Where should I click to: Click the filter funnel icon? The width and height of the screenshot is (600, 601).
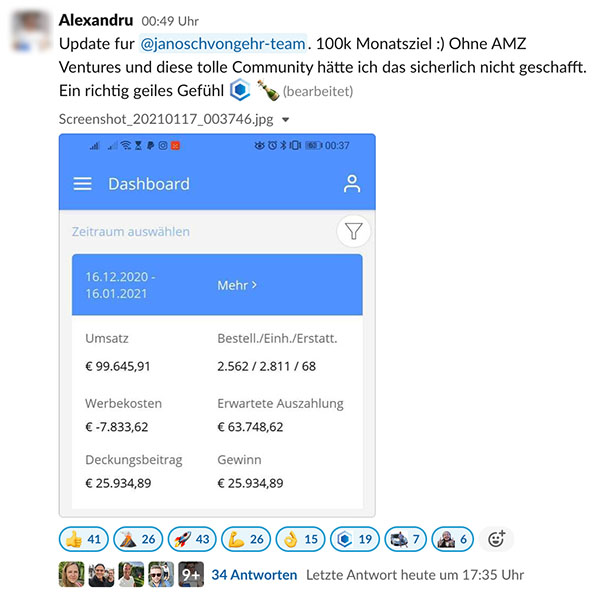(353, 231)
